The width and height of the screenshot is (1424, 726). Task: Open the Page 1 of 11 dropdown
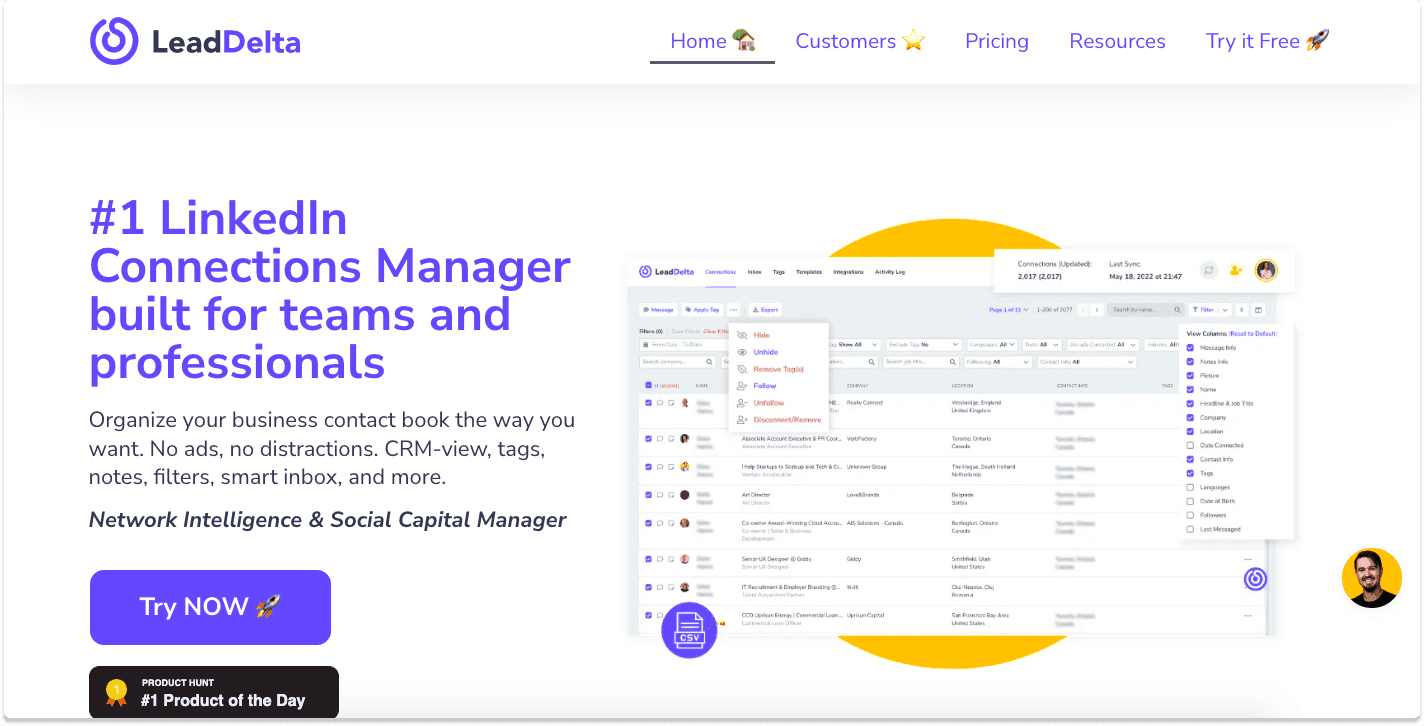coord(1011,310)
